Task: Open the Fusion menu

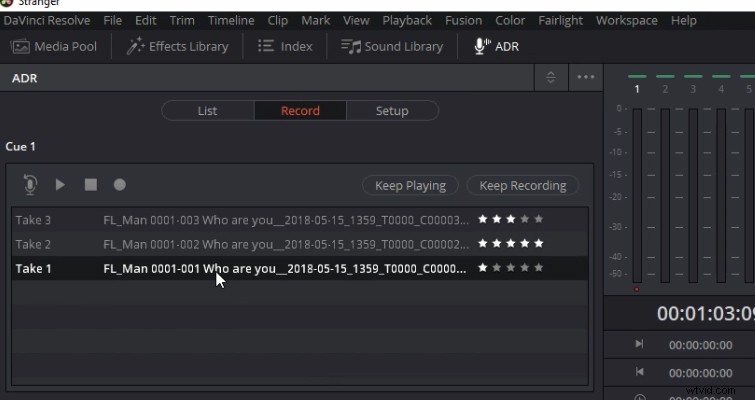Action: 463,21
